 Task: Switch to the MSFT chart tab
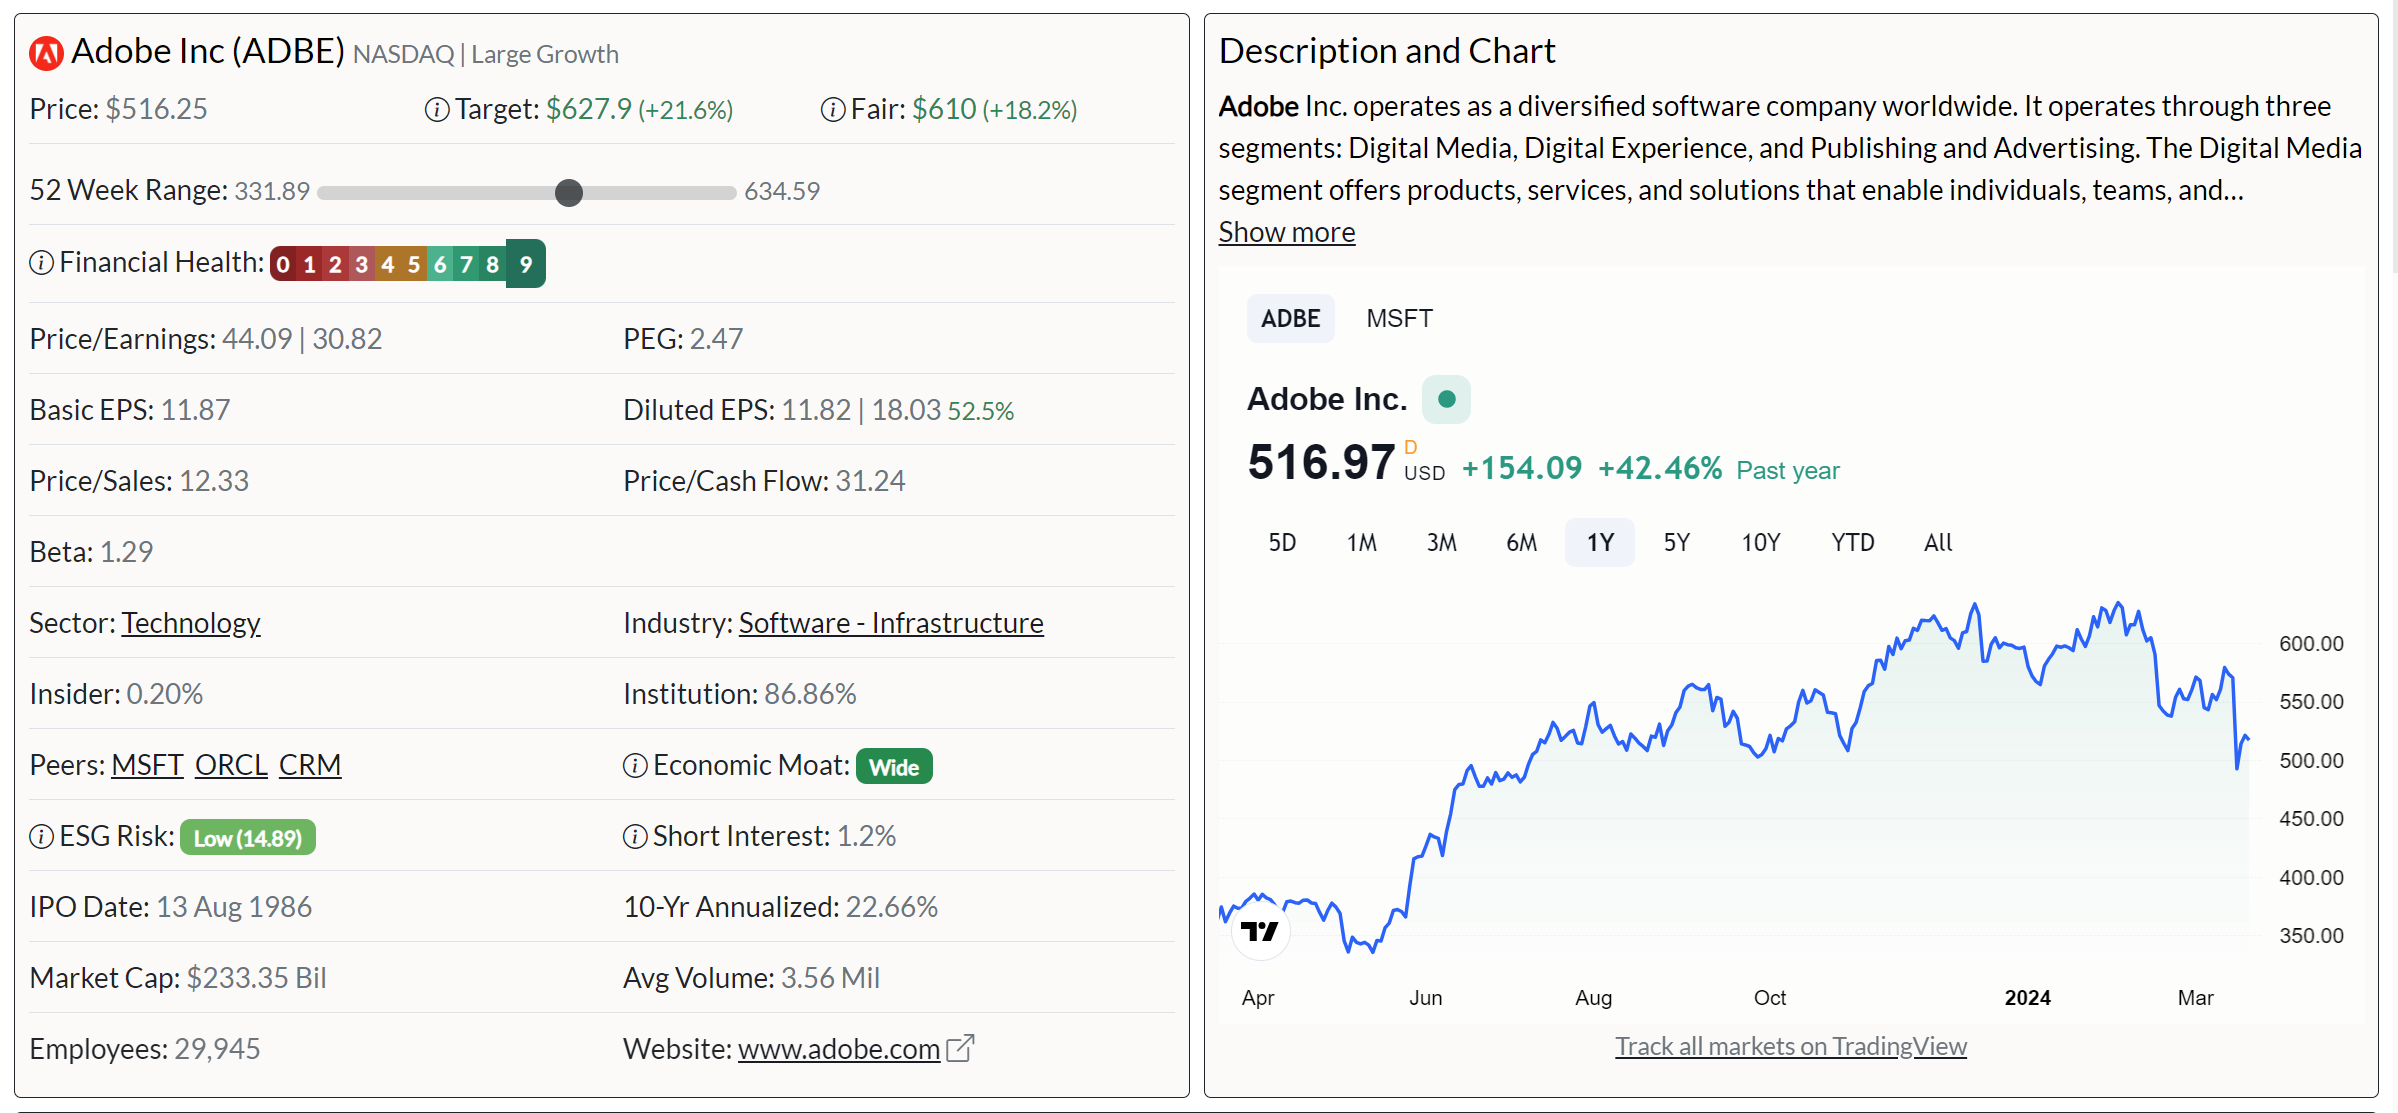click(1399, 319)
